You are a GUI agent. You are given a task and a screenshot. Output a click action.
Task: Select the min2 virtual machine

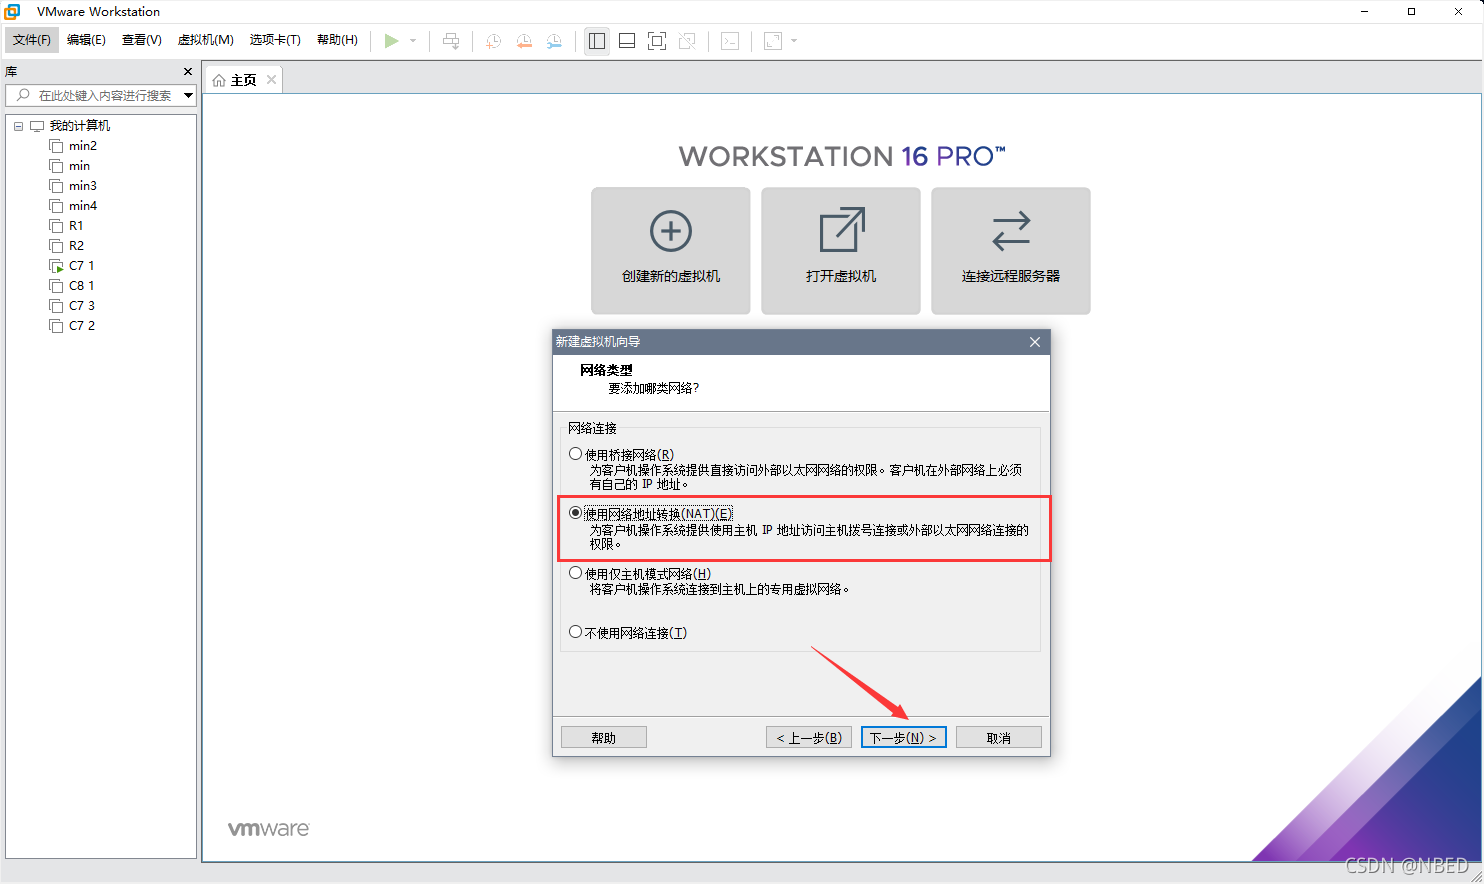click(83, 146)
